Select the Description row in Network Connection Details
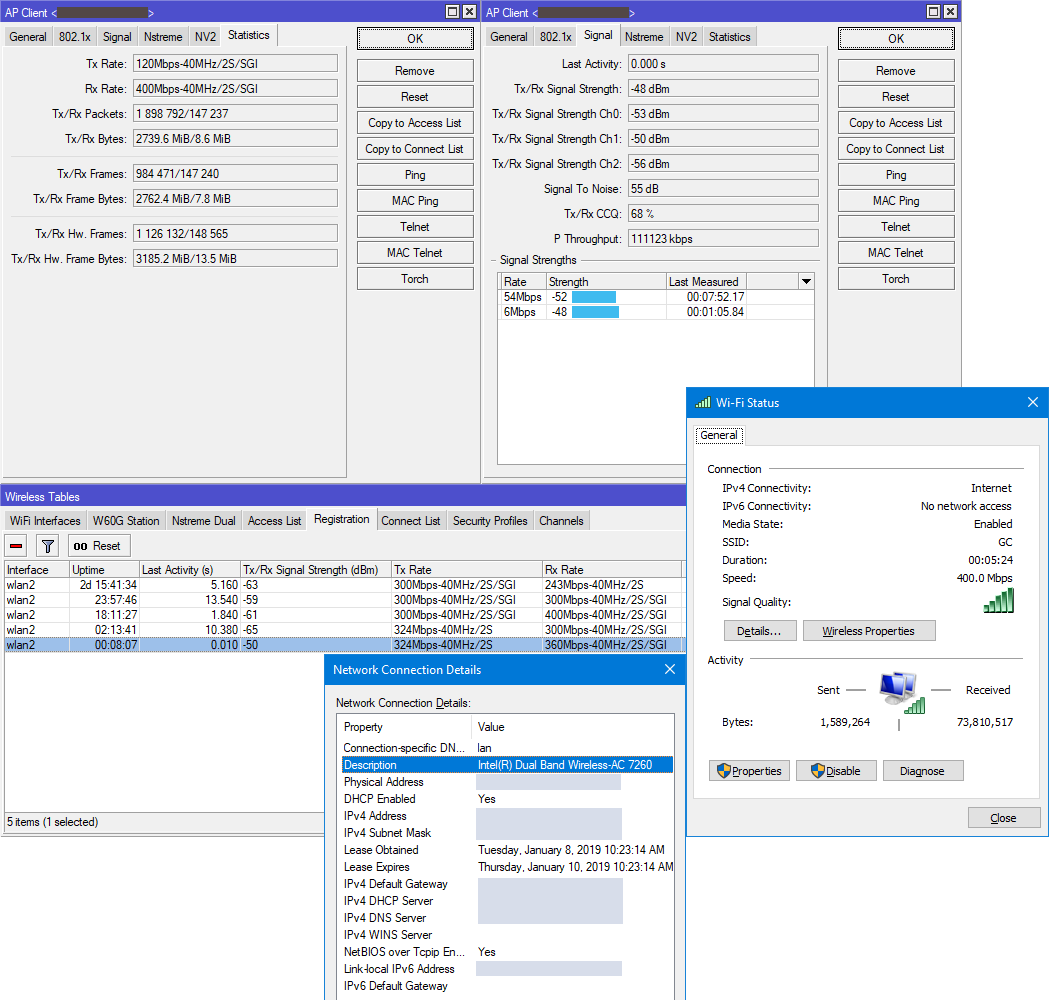Image resolution: width=1049 pixels, height=1000 pixels. (508, 765)
